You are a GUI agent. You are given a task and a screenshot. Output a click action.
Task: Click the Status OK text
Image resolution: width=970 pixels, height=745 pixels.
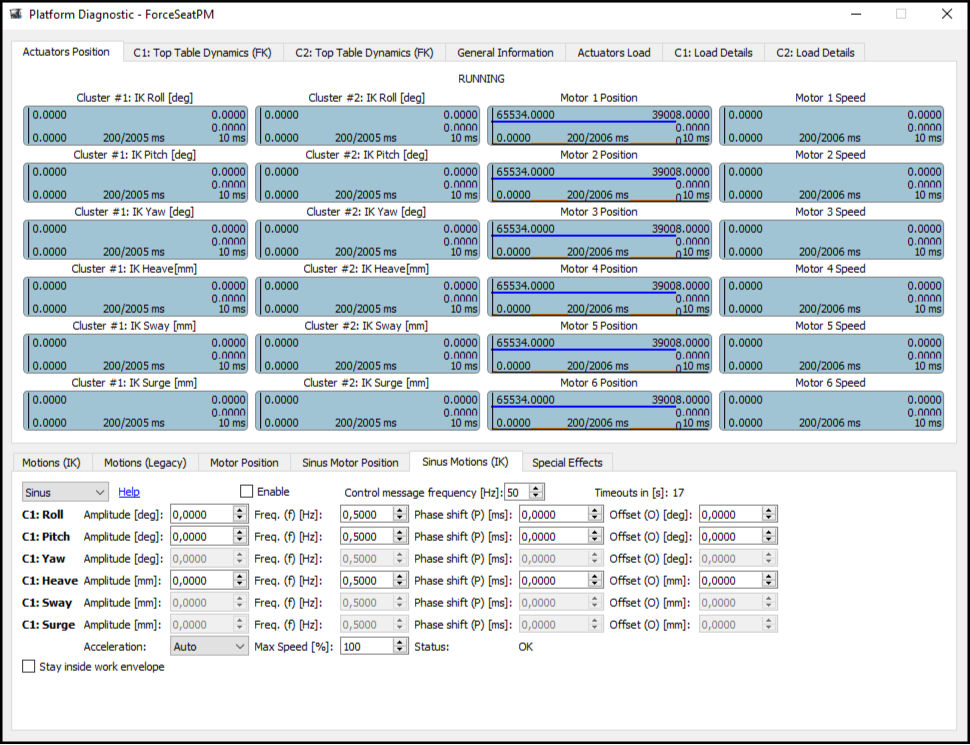pyautogui.click(x=525, y=647)
